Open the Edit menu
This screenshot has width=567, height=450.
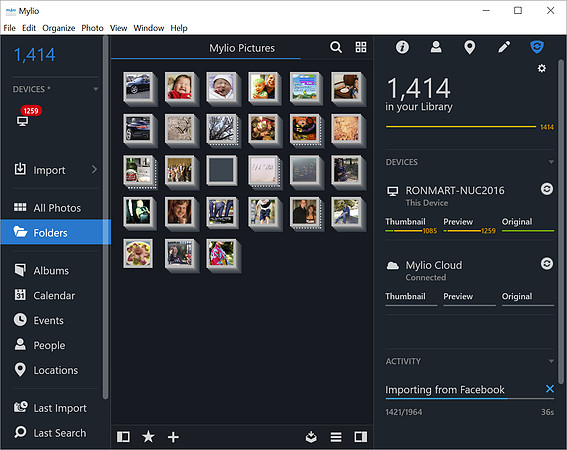tap(29, 28)
